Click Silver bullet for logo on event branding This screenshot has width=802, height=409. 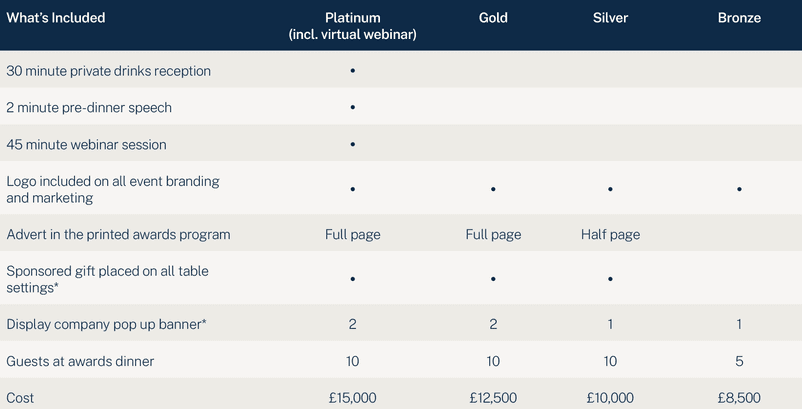(x=610, y=189)
